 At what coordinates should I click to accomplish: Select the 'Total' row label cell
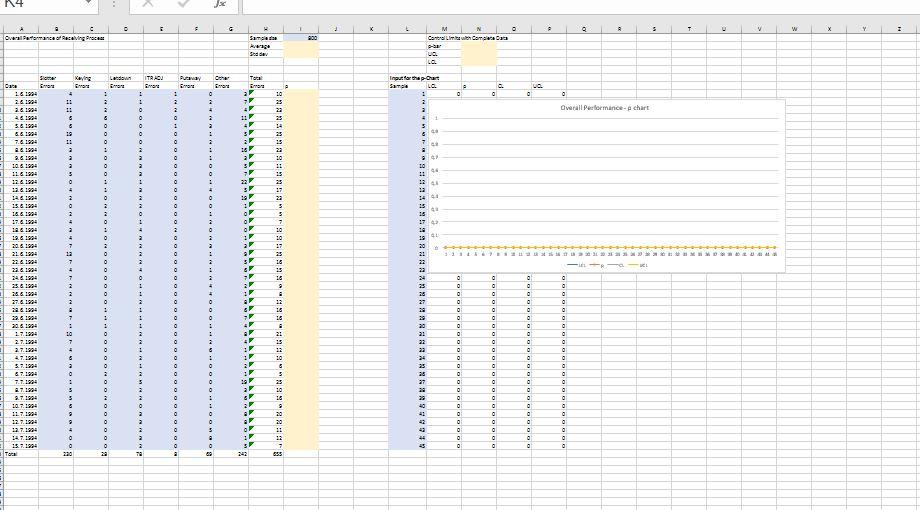[21, 454]
